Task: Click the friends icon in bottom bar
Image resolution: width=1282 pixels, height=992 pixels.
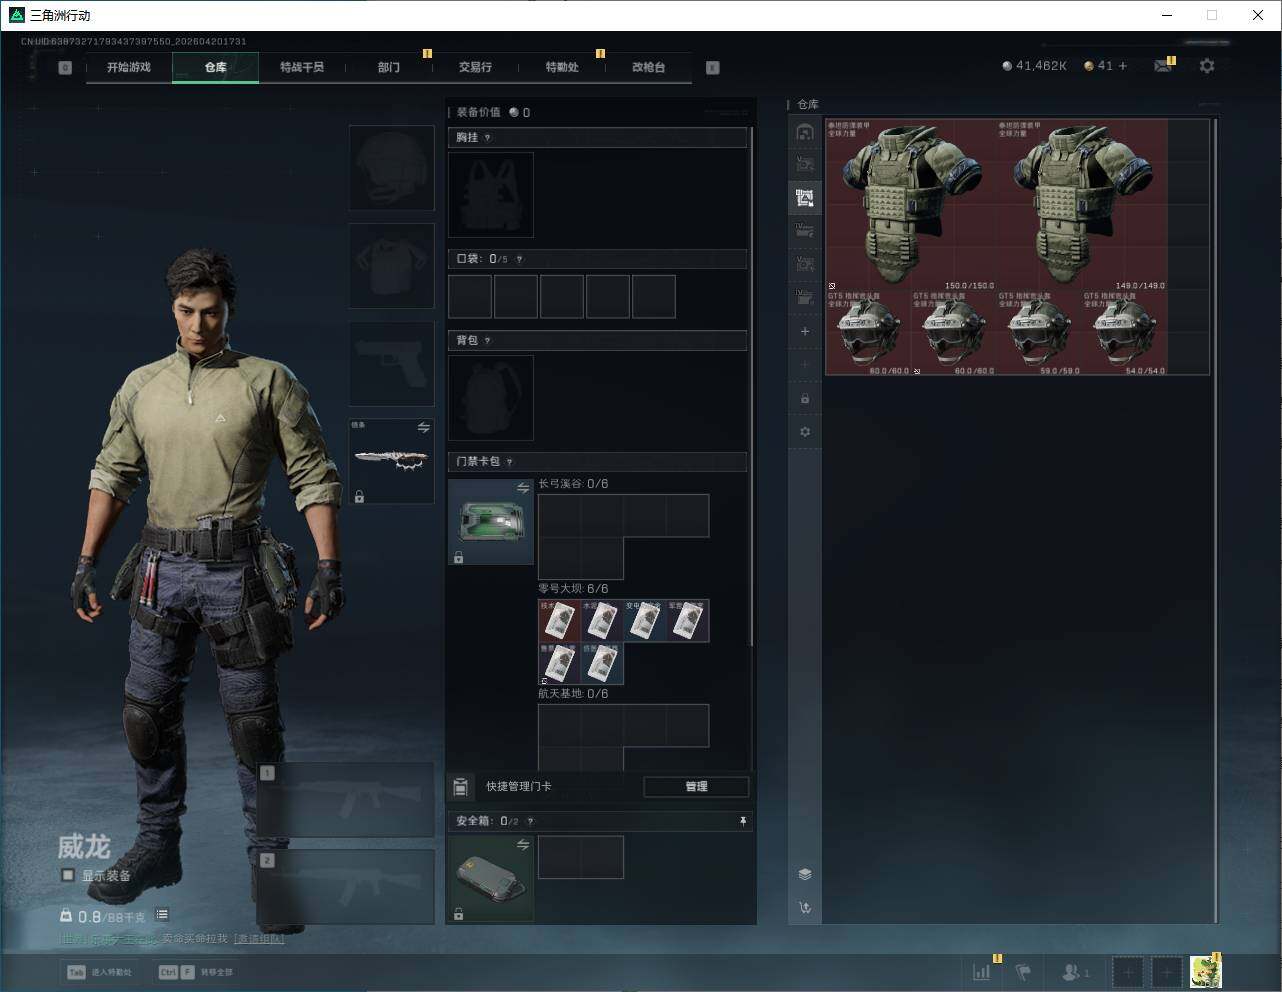Action: 1074,971
